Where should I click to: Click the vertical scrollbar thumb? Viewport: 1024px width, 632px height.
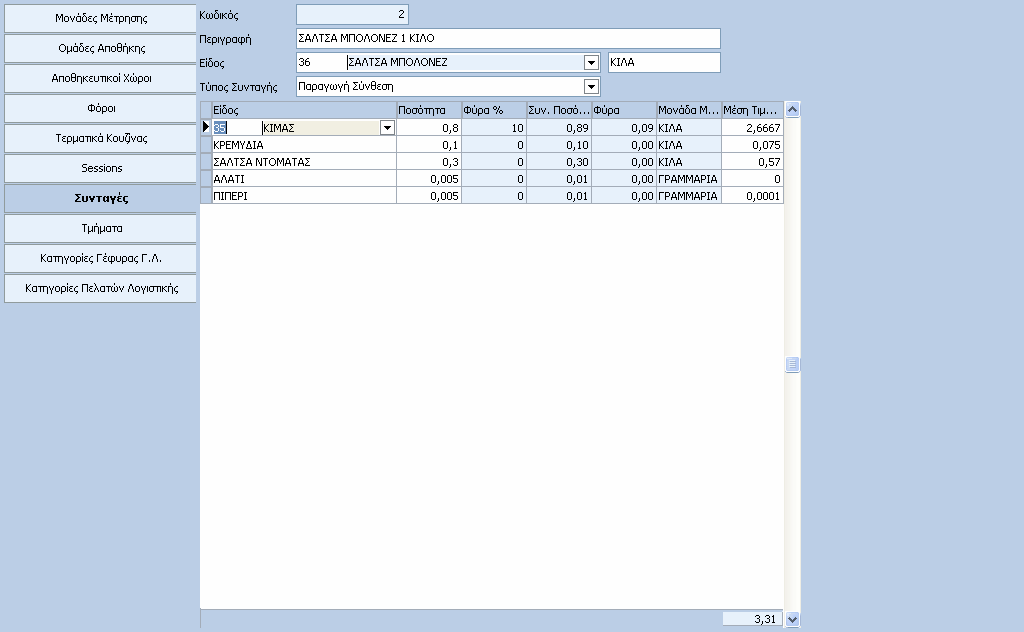pos(792,364)
